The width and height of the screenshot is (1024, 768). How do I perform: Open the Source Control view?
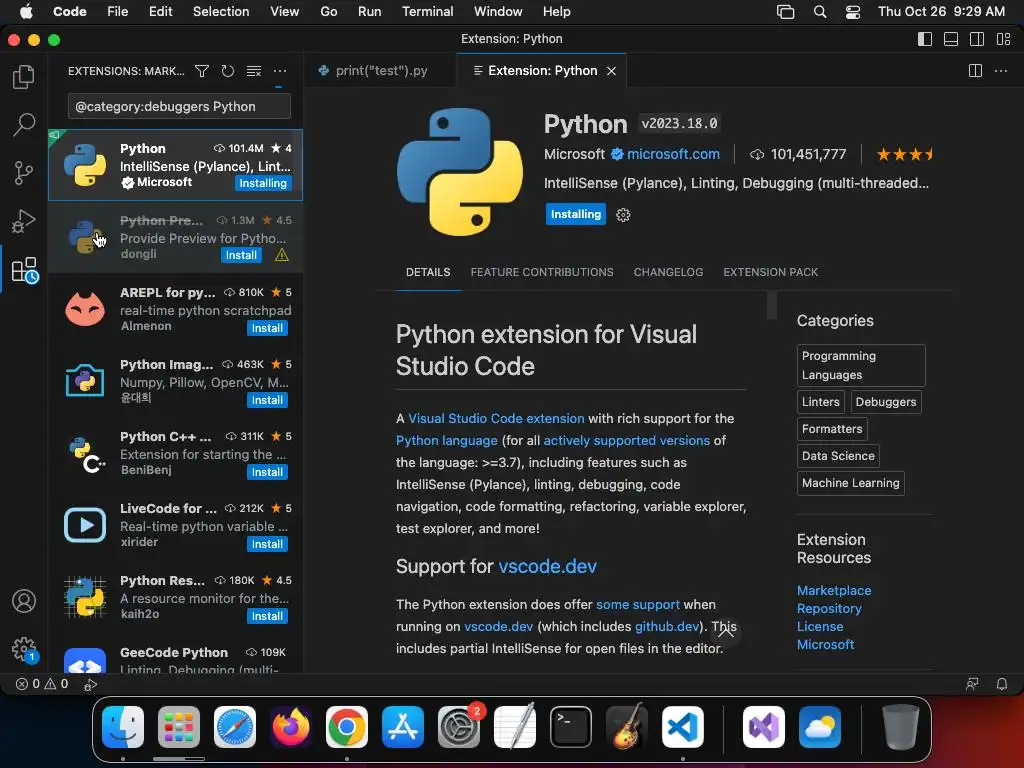pyautogui.click(x=24, y=173)
